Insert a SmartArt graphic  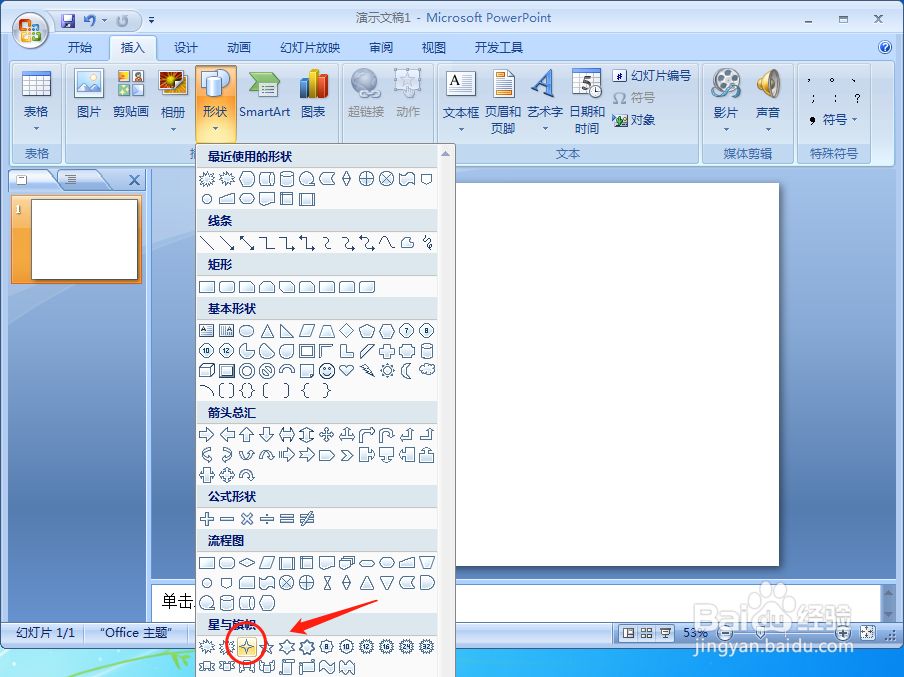tap(265, 93)
